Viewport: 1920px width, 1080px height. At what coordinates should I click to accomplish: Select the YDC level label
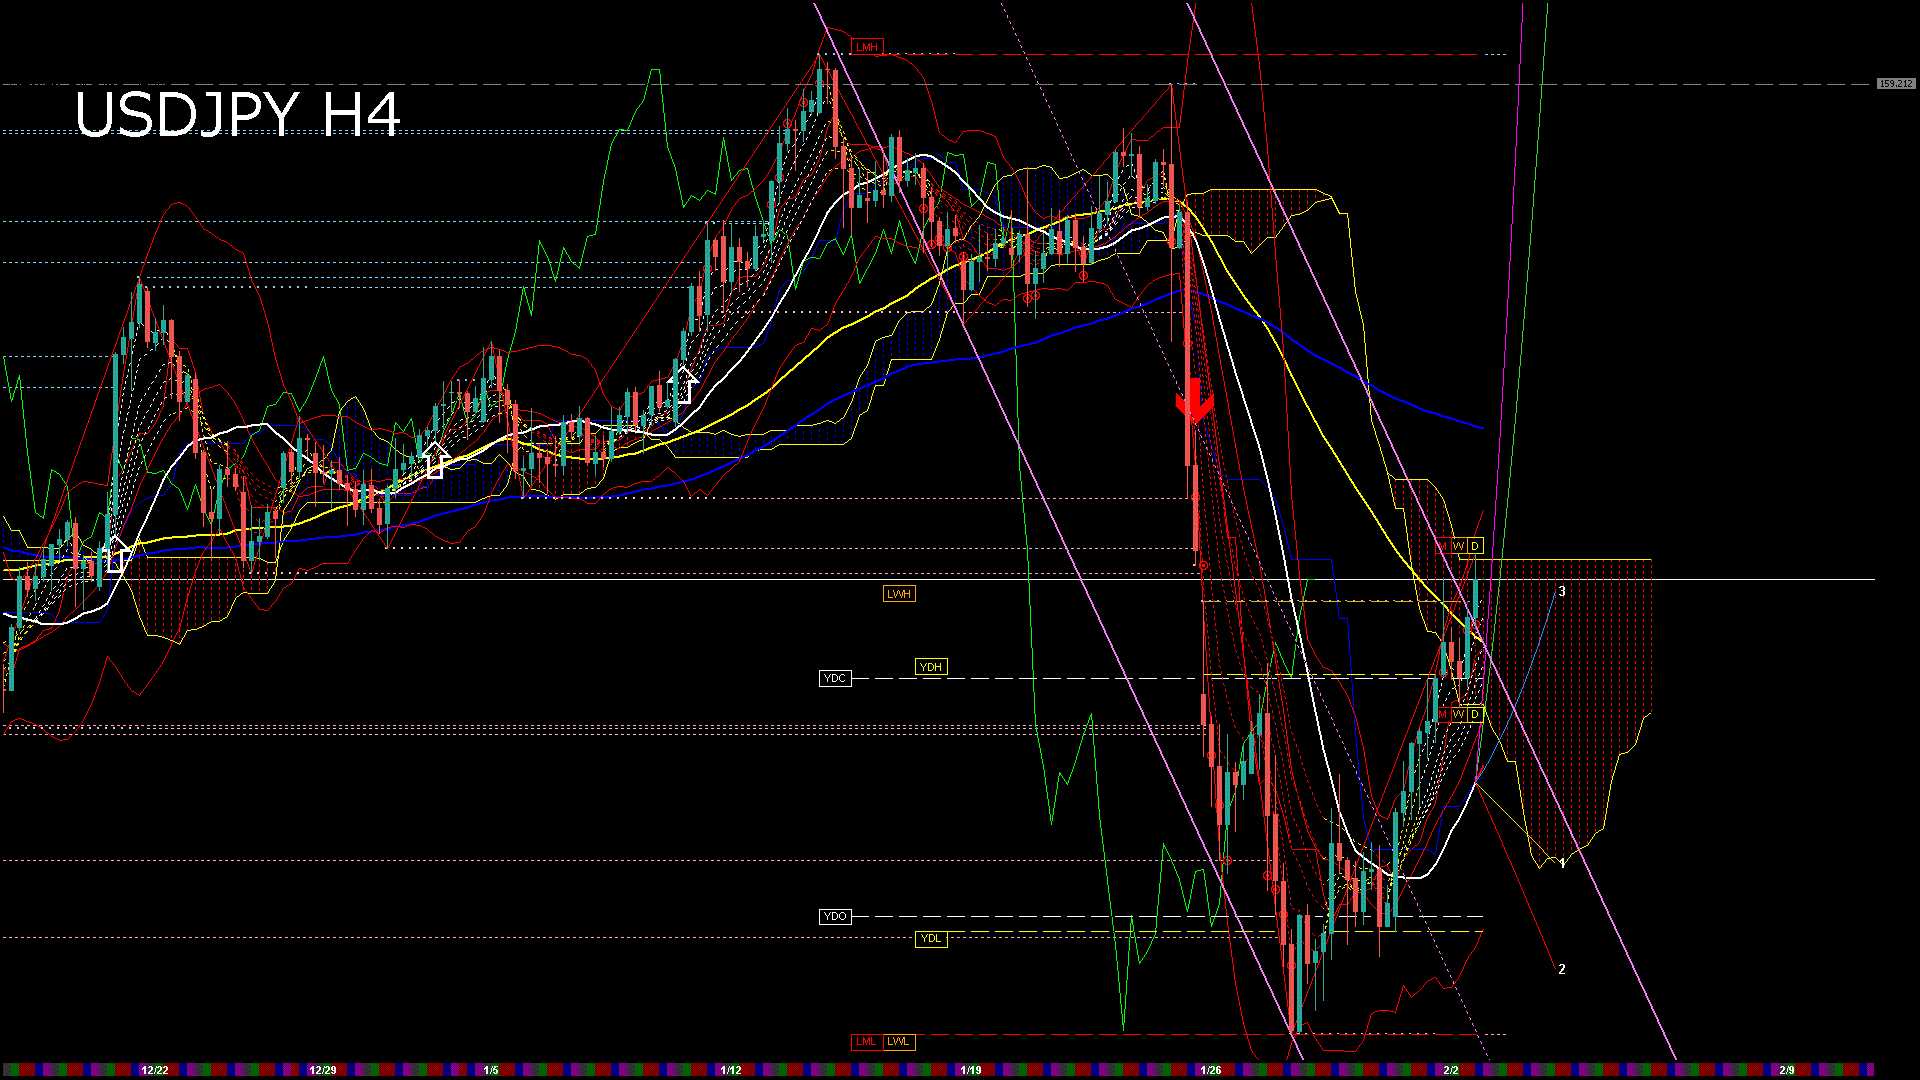click(x=835, y=679)
